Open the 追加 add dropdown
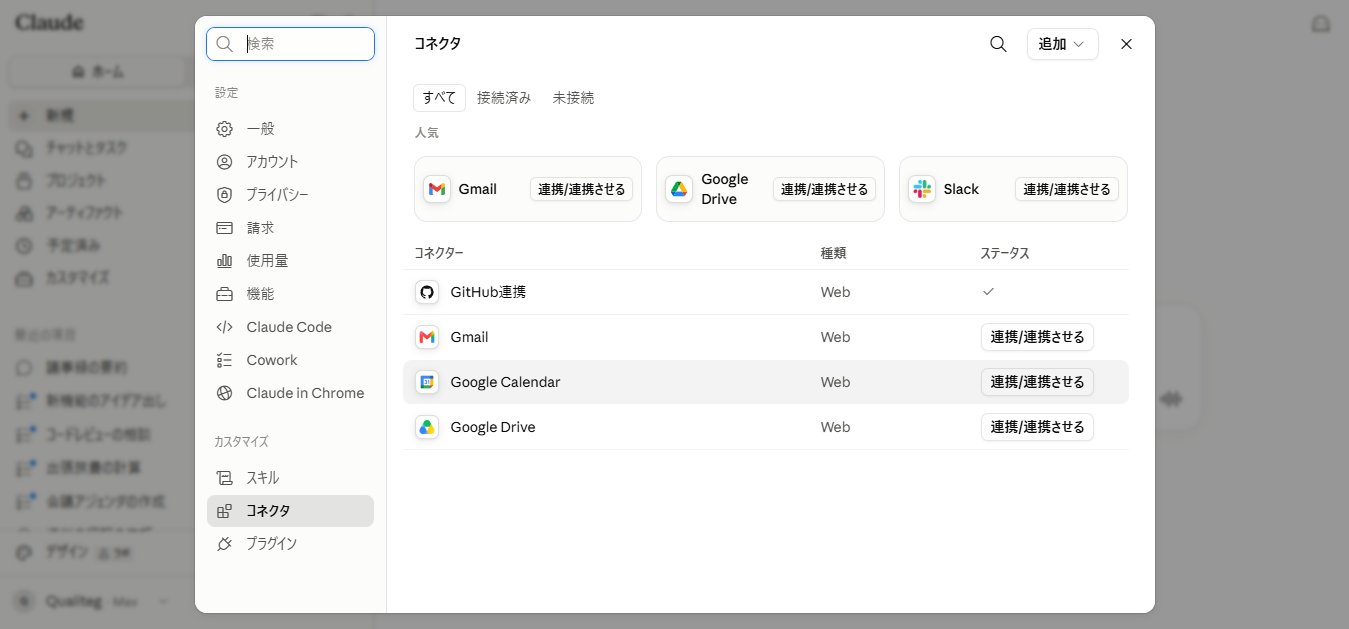1349x629 pixels. click(1062, 44)
